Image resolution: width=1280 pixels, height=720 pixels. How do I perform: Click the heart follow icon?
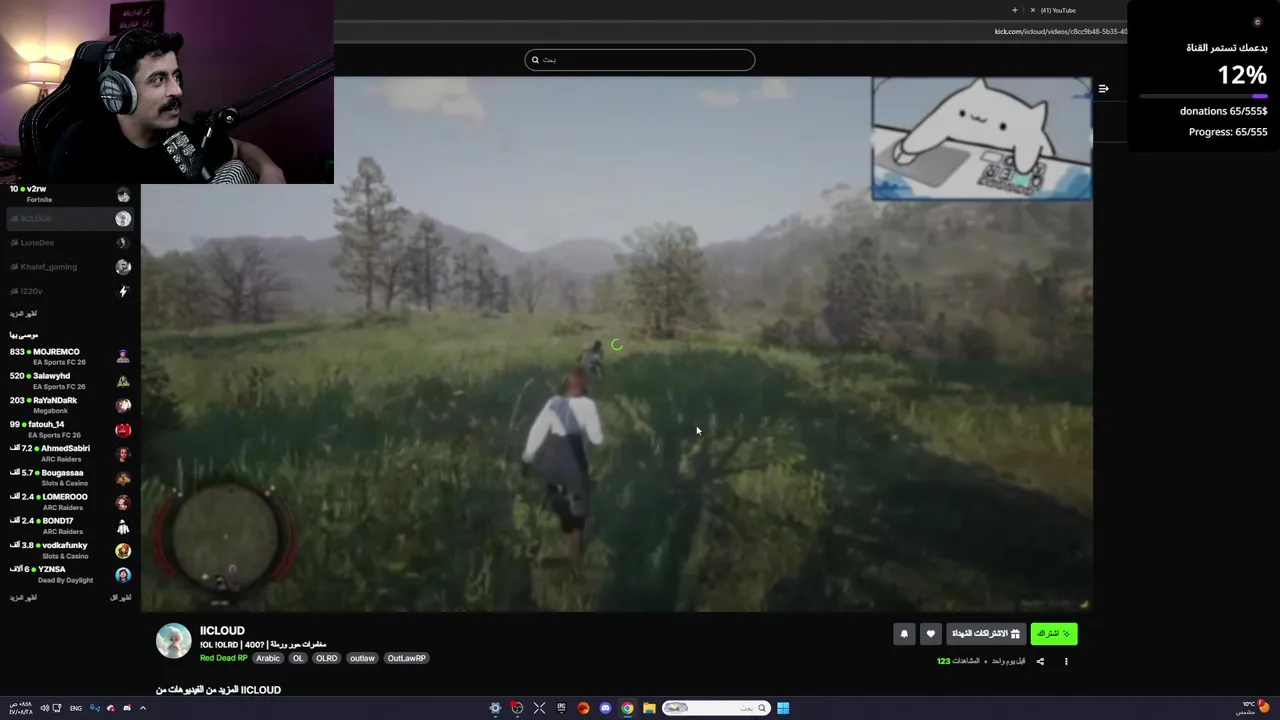click(930, 633)
